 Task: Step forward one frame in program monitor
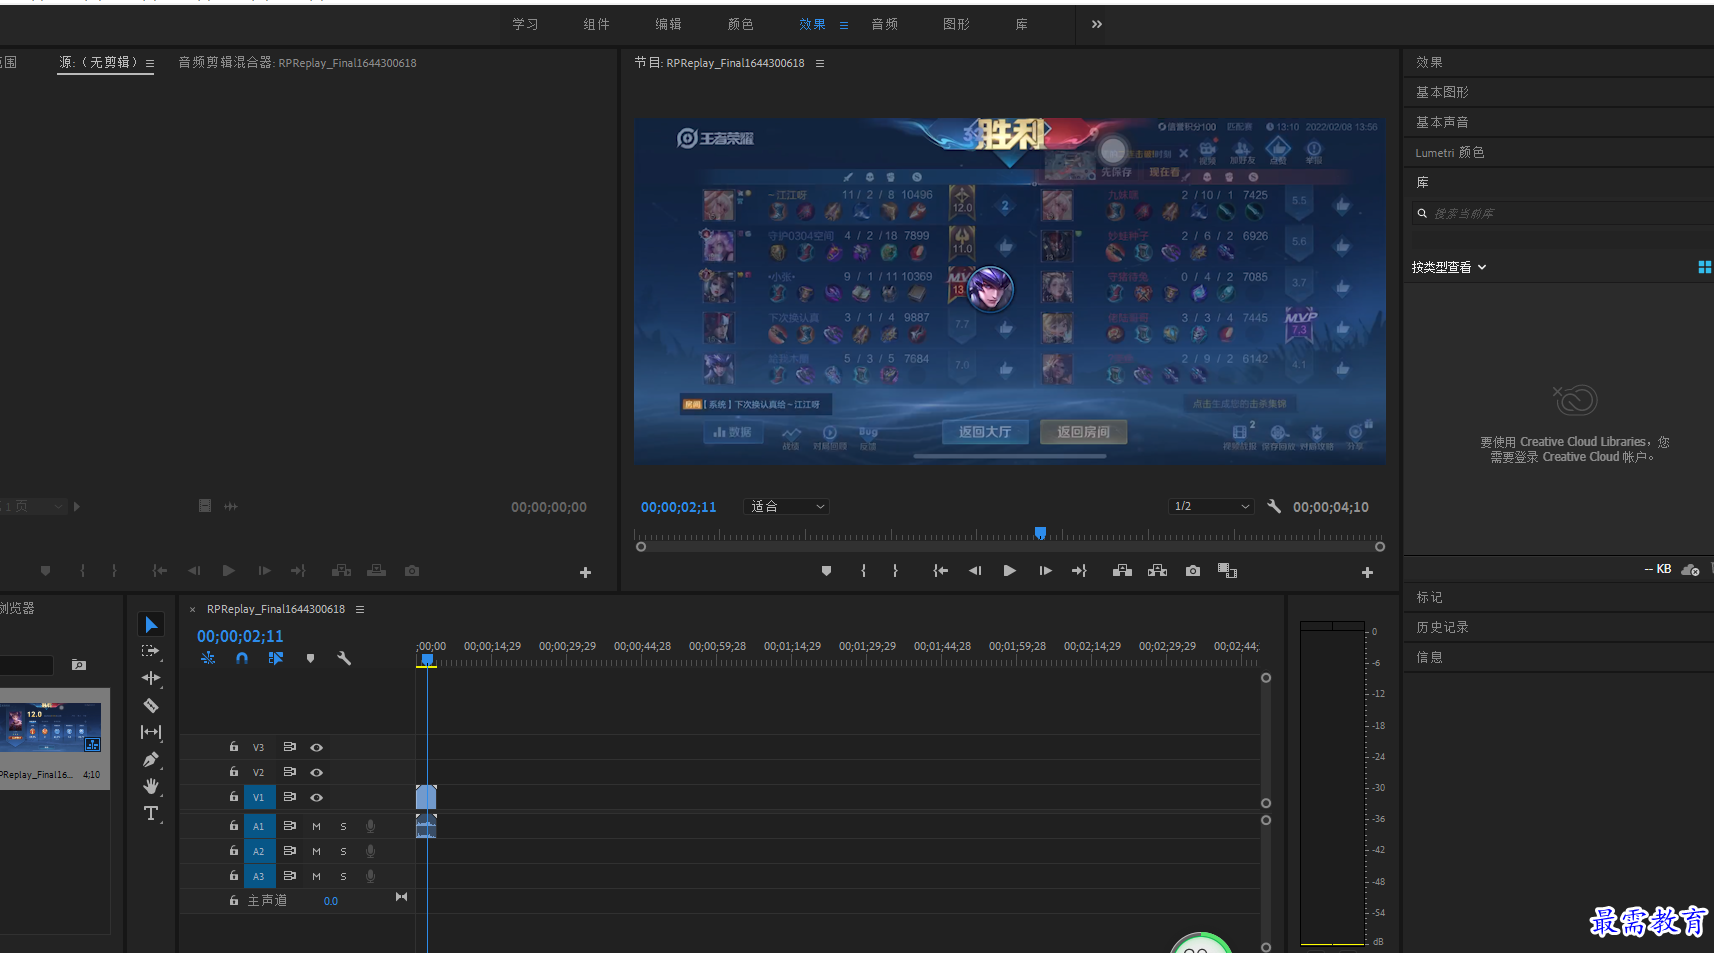(1045, 571)
